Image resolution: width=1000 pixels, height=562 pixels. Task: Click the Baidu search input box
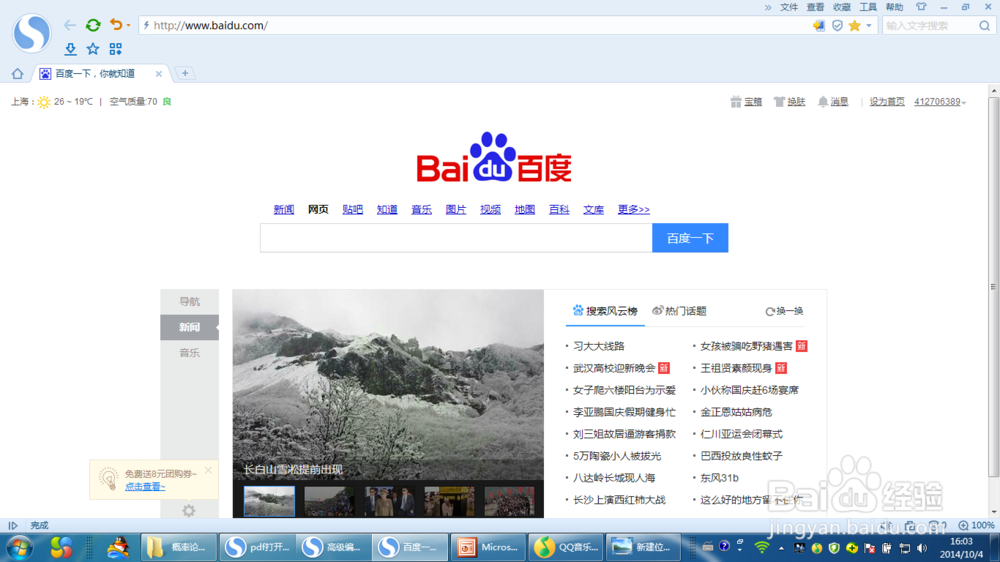point(456,238)
